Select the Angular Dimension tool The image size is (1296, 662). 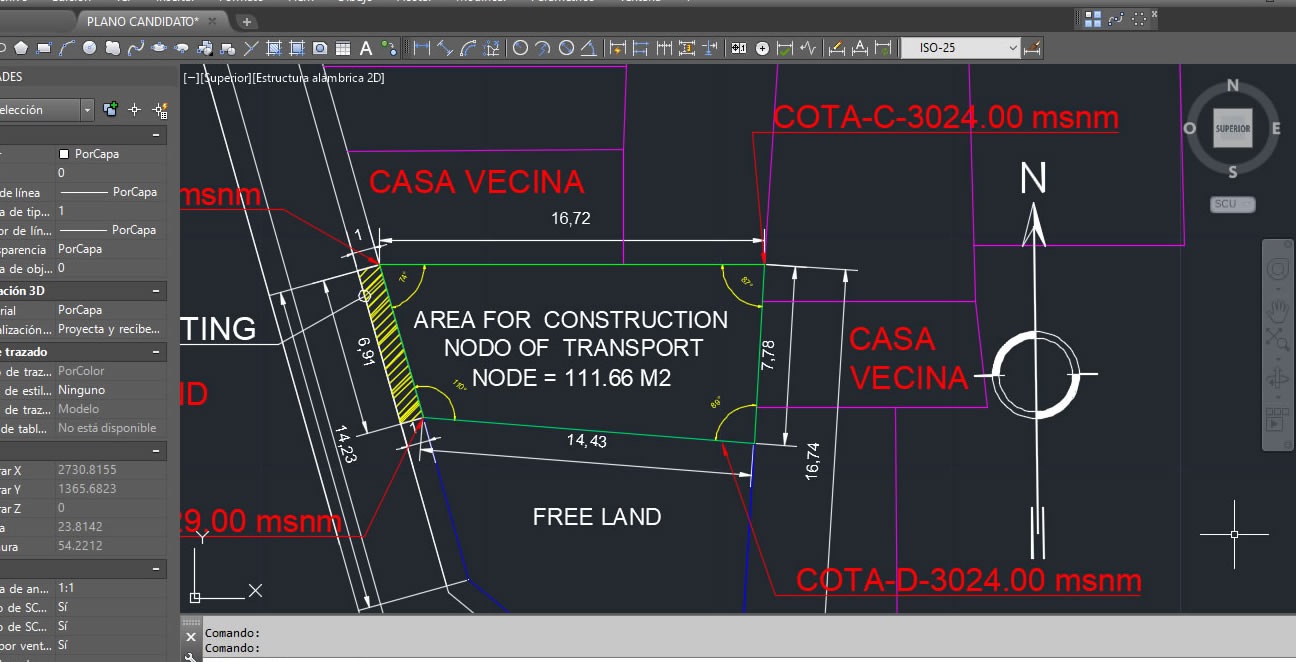(589, 47)
